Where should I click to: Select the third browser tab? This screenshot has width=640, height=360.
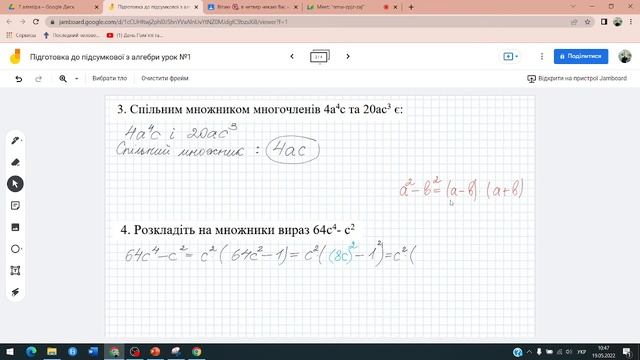click(x=253, y=7)
